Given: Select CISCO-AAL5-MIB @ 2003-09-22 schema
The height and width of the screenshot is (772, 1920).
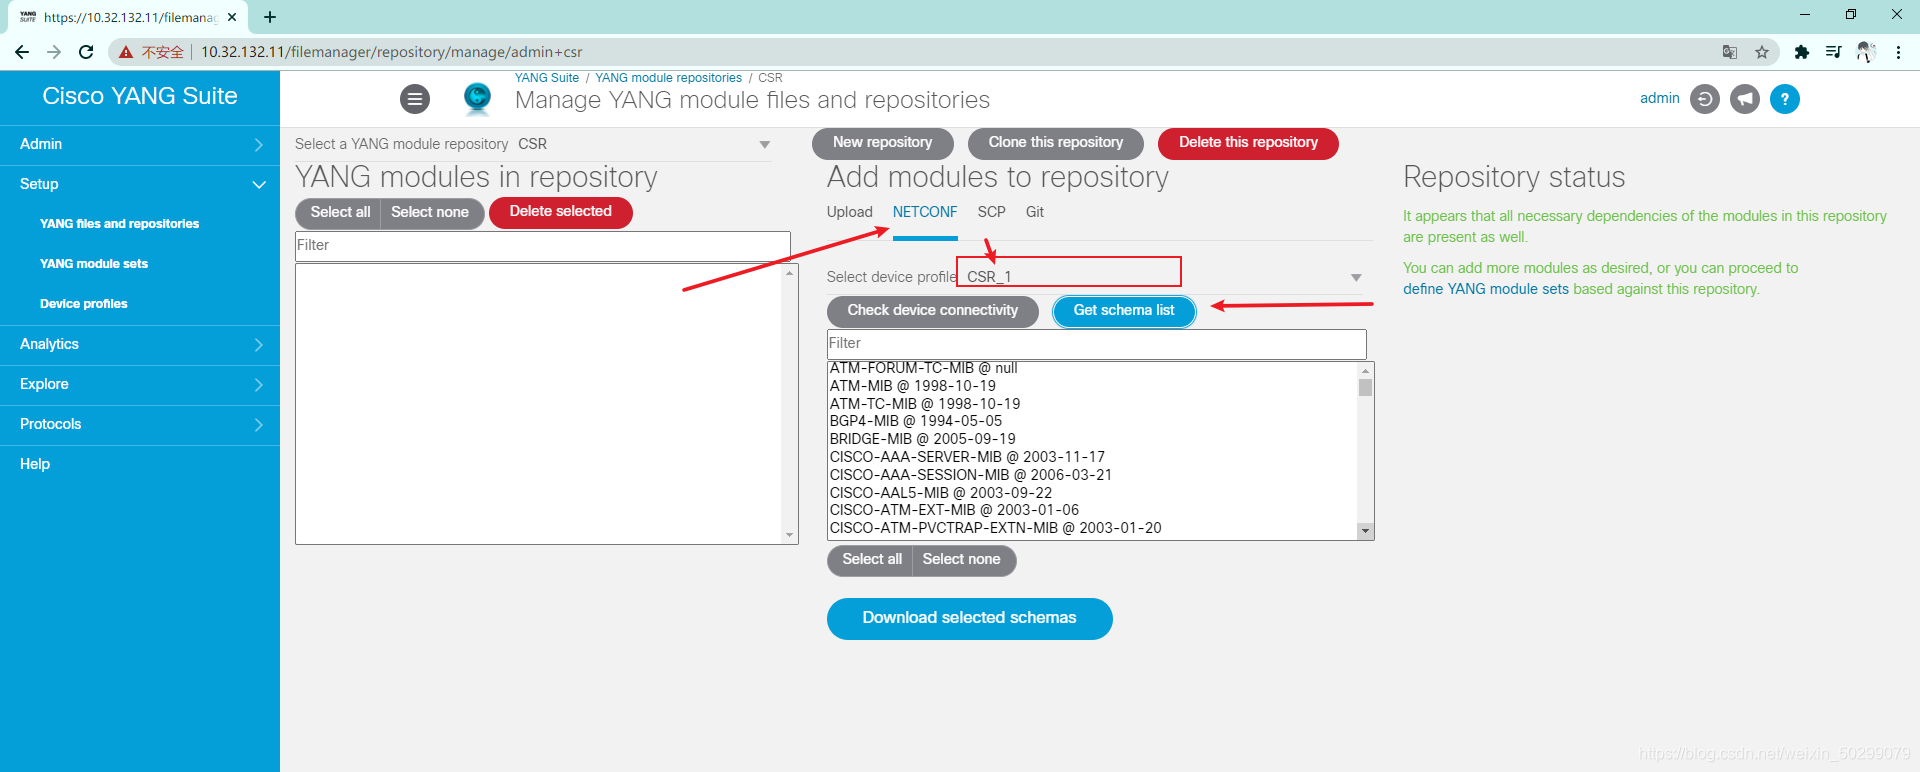Looking at the screenshot, I should coord(941,493).
